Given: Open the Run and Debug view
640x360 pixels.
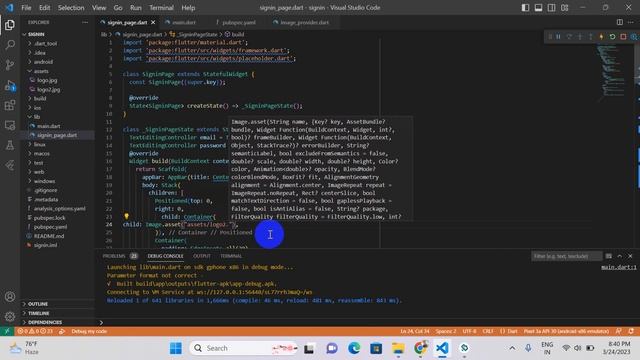Looking at the screenshot, I should [10, 85].
